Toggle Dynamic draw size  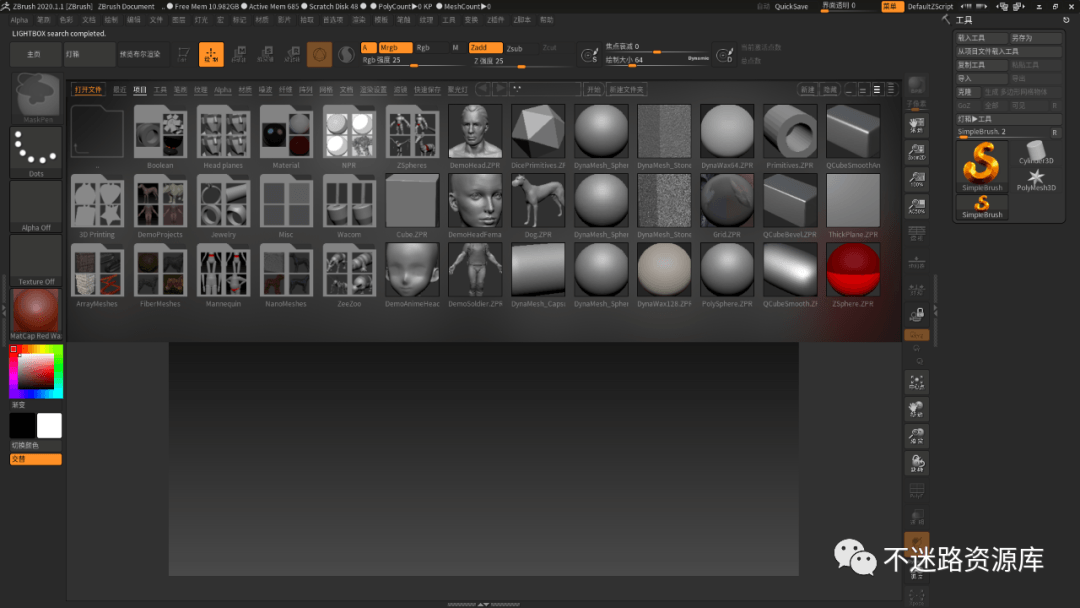click(x=698, y=59)
